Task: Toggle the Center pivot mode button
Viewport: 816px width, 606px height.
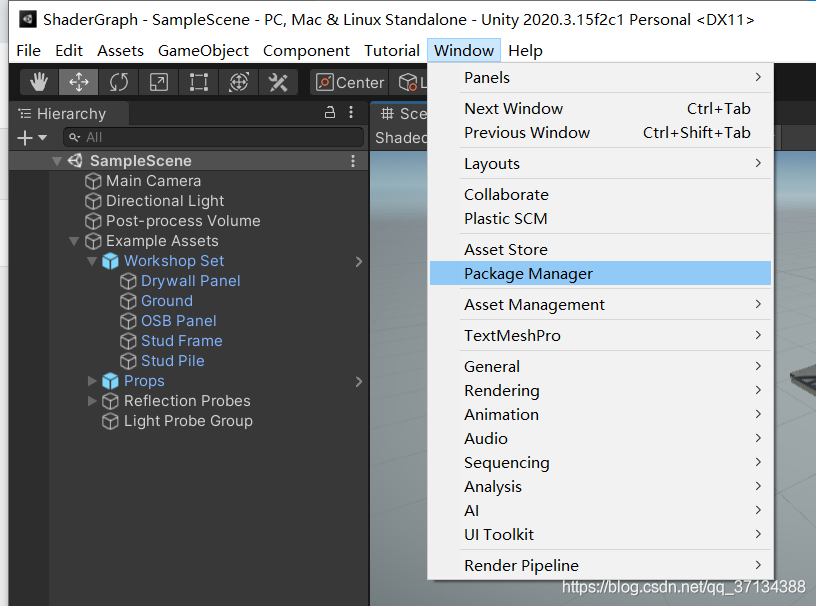Action: [350, 82]
